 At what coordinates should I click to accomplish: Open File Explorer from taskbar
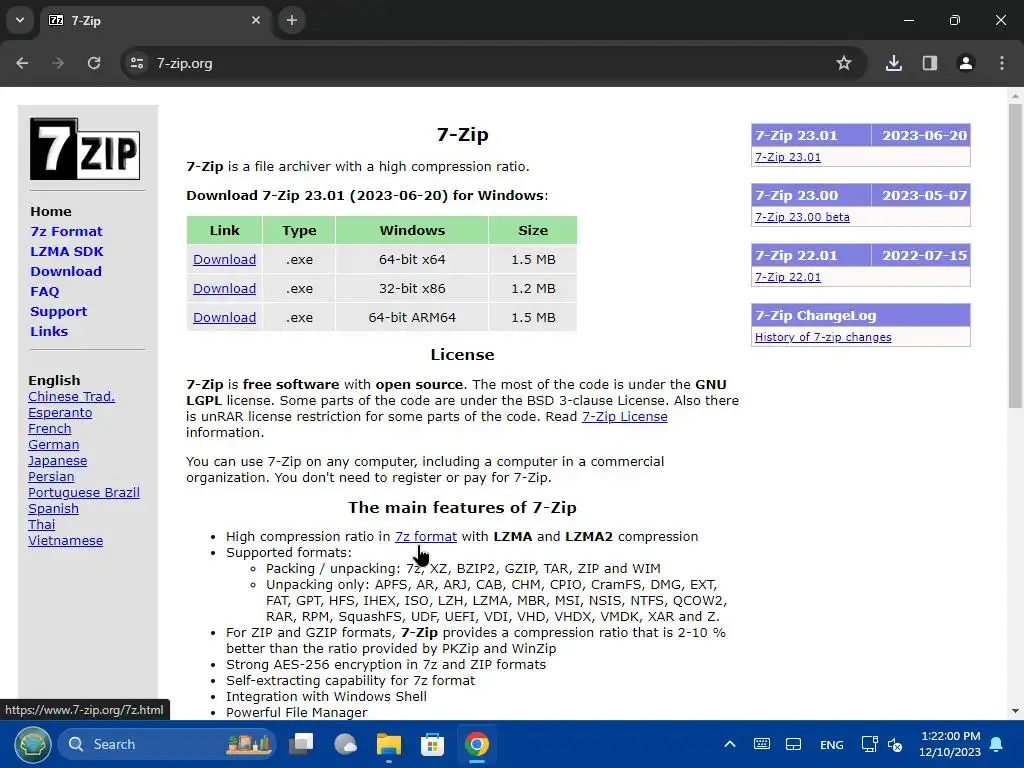click(x=389, y=744)
